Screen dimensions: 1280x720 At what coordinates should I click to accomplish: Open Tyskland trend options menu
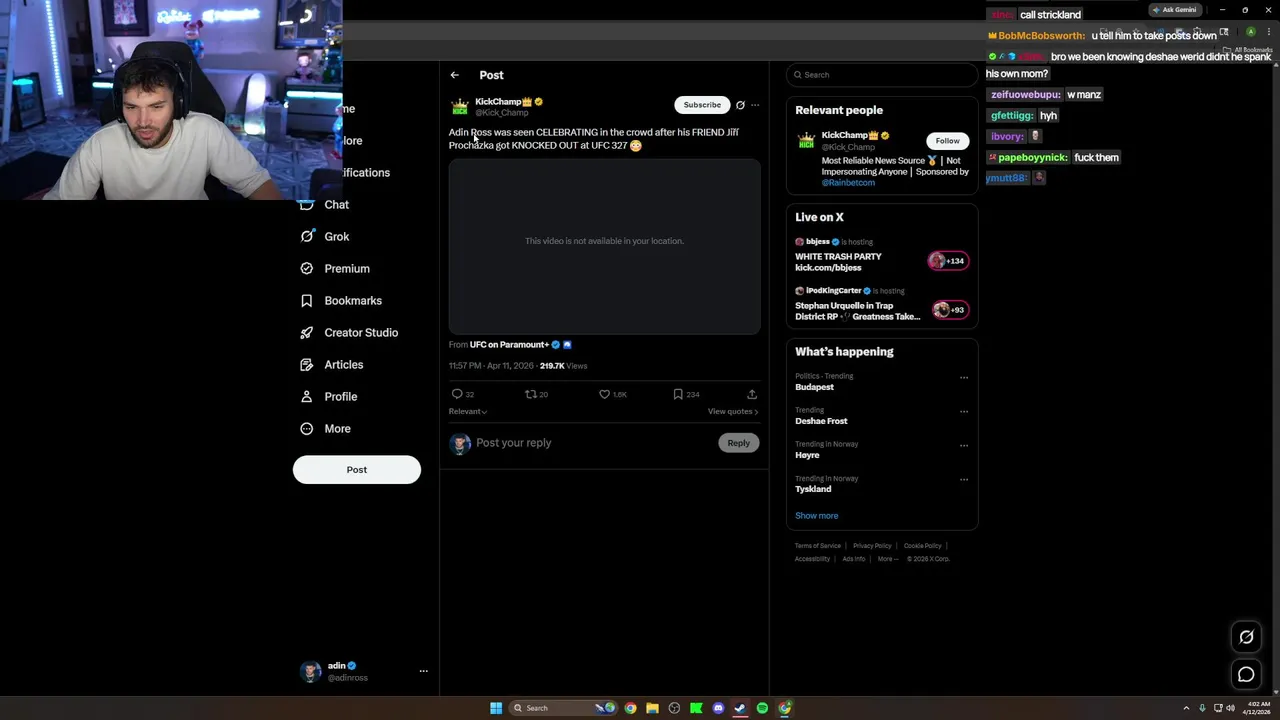click(x=964, y=479)
